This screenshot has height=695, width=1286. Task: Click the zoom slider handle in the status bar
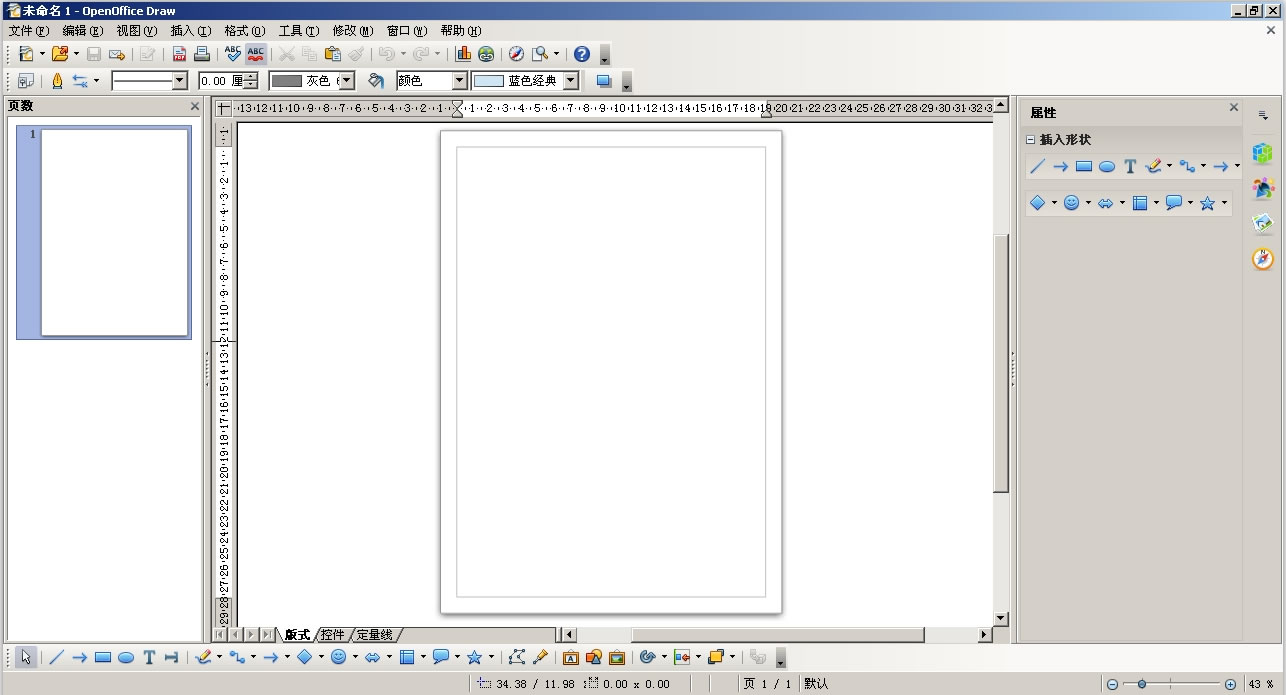[x=1142, y=684]
